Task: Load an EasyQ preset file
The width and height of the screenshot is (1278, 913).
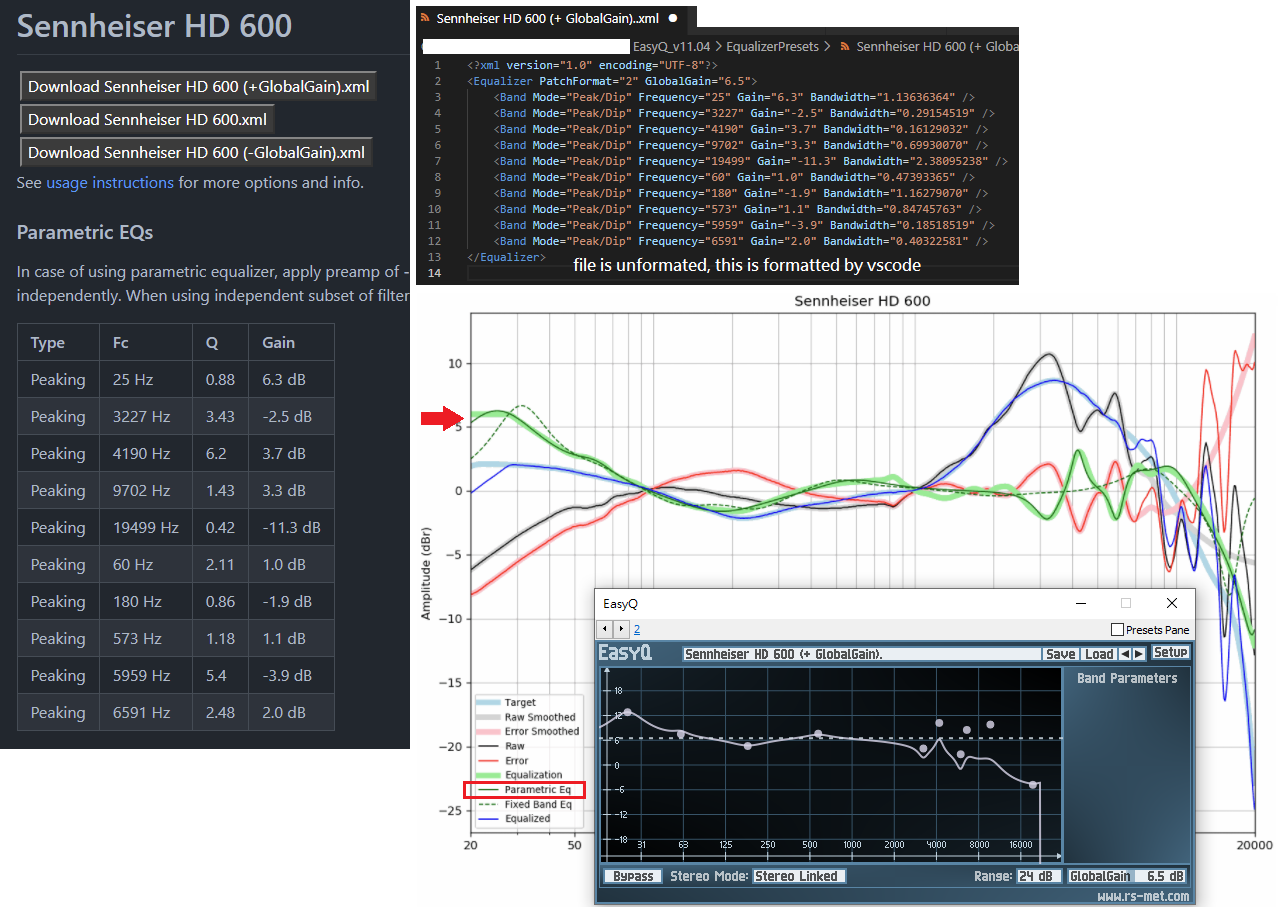Action: coord(1099,654)
